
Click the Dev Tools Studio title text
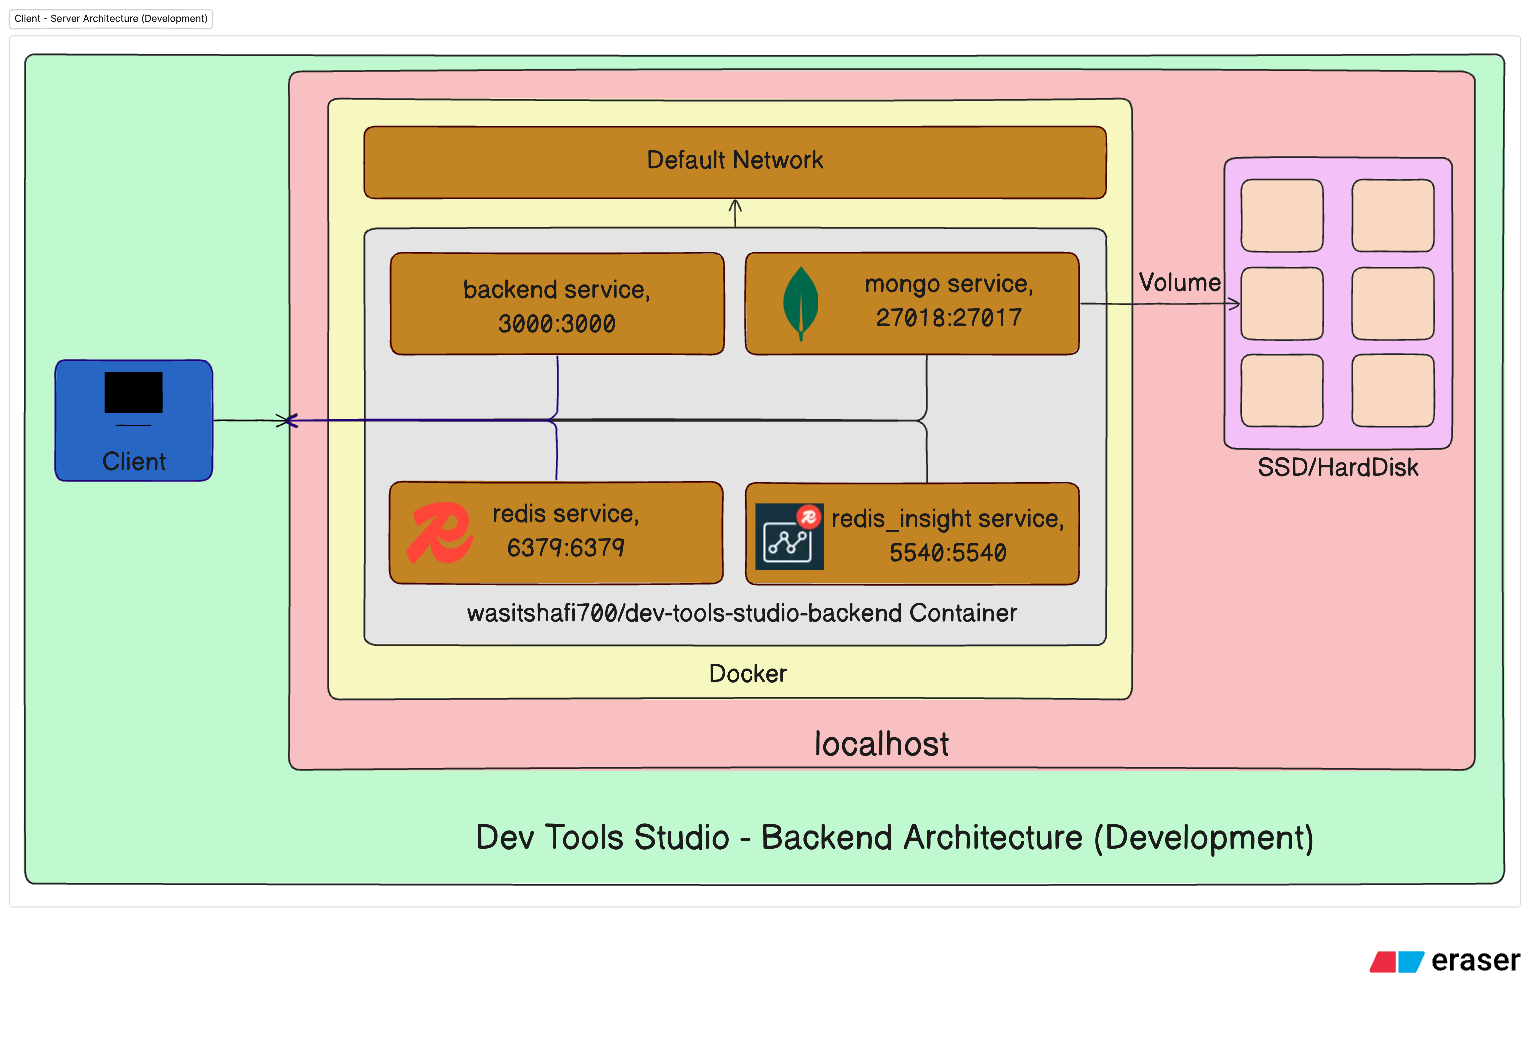point(895,838)
